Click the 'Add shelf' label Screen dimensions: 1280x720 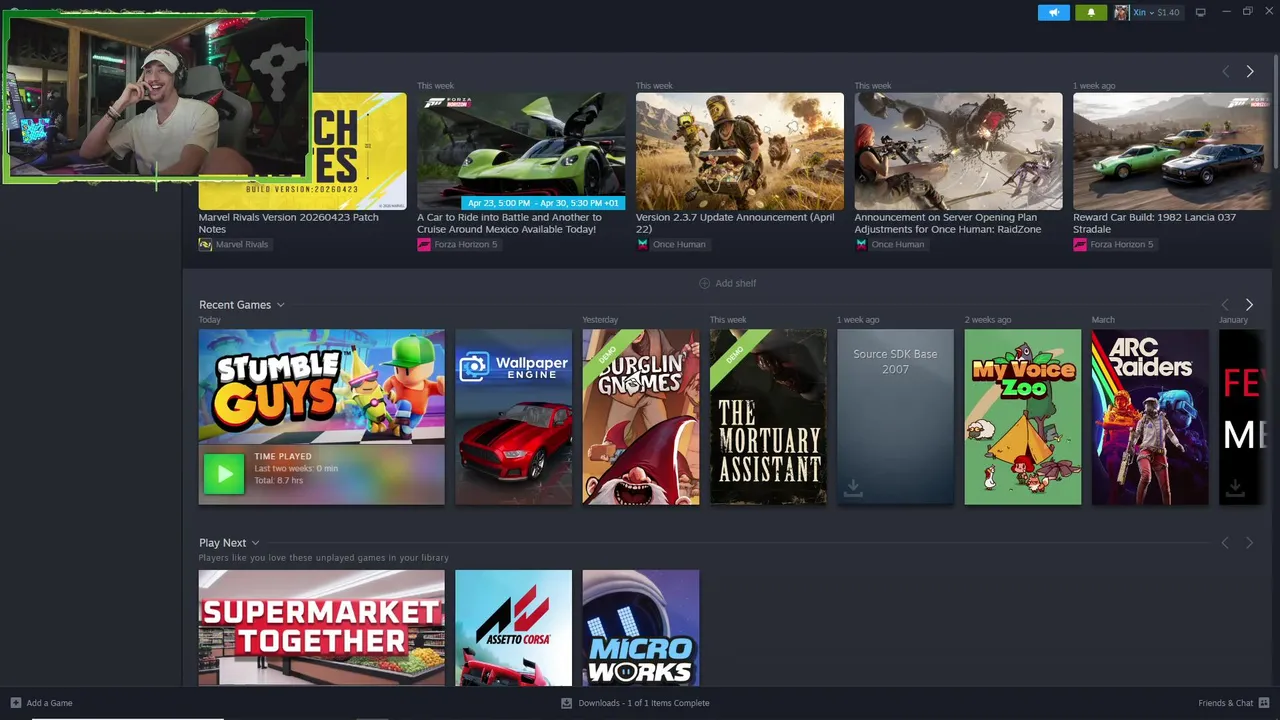click(736, 283)
